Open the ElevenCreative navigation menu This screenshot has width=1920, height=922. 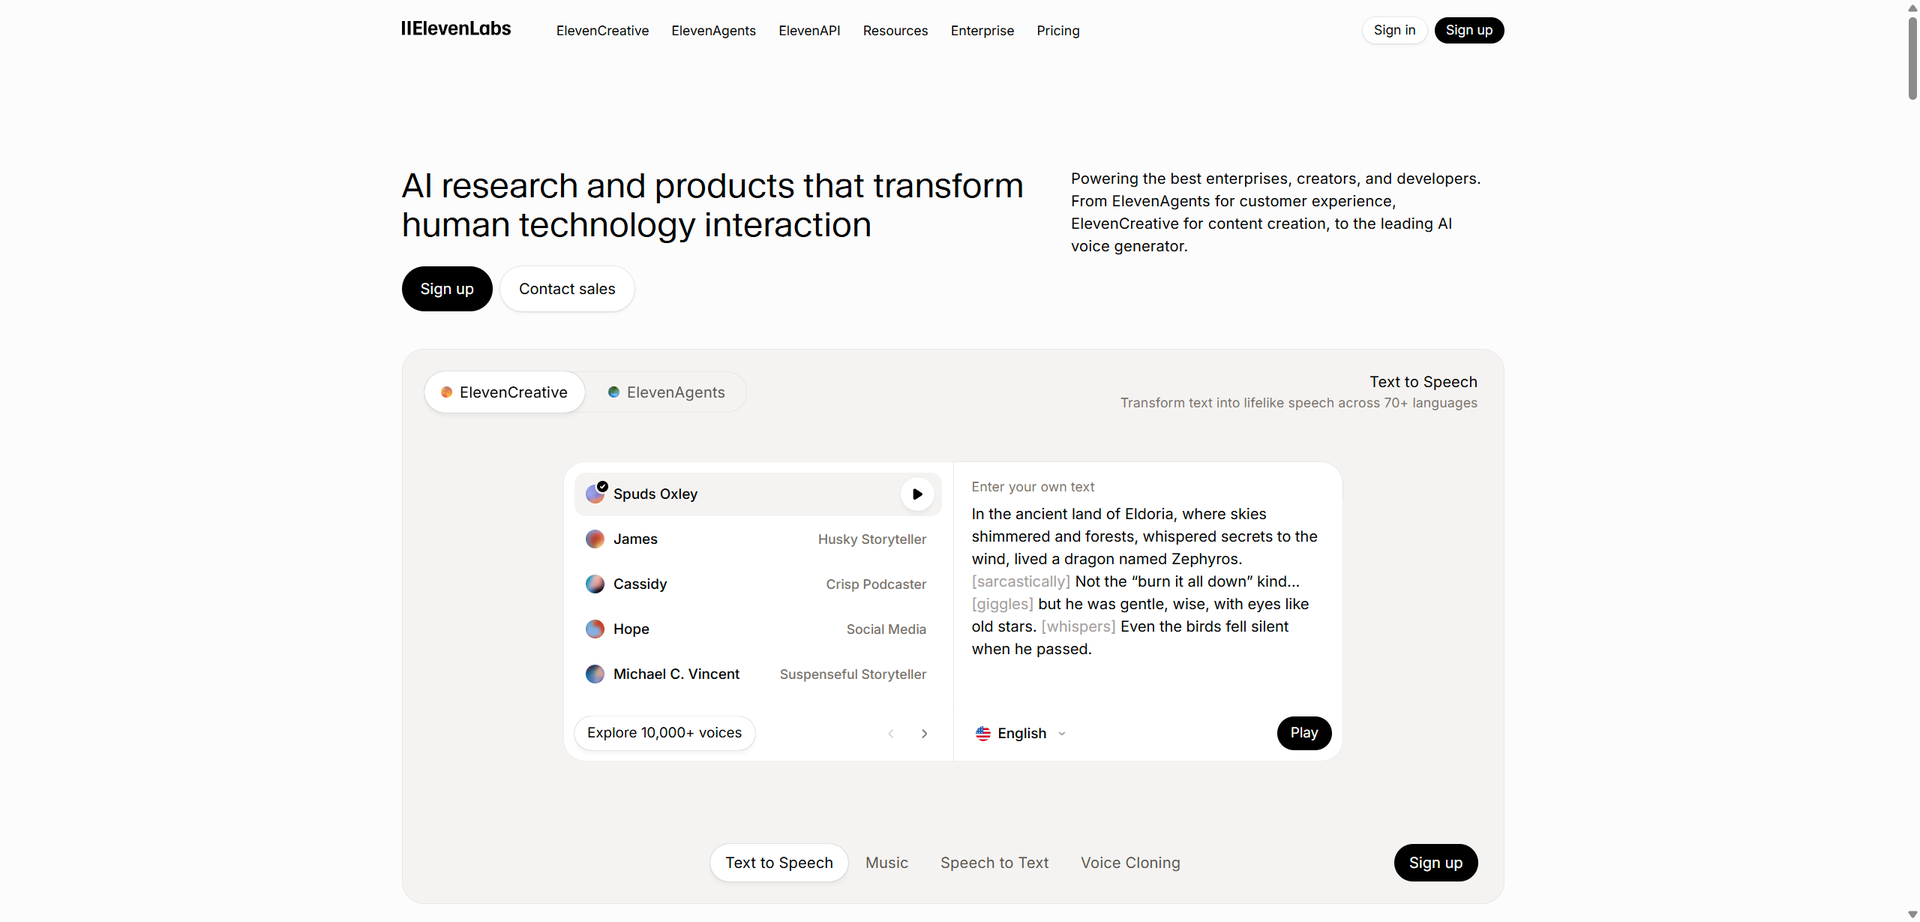(602, 31)
